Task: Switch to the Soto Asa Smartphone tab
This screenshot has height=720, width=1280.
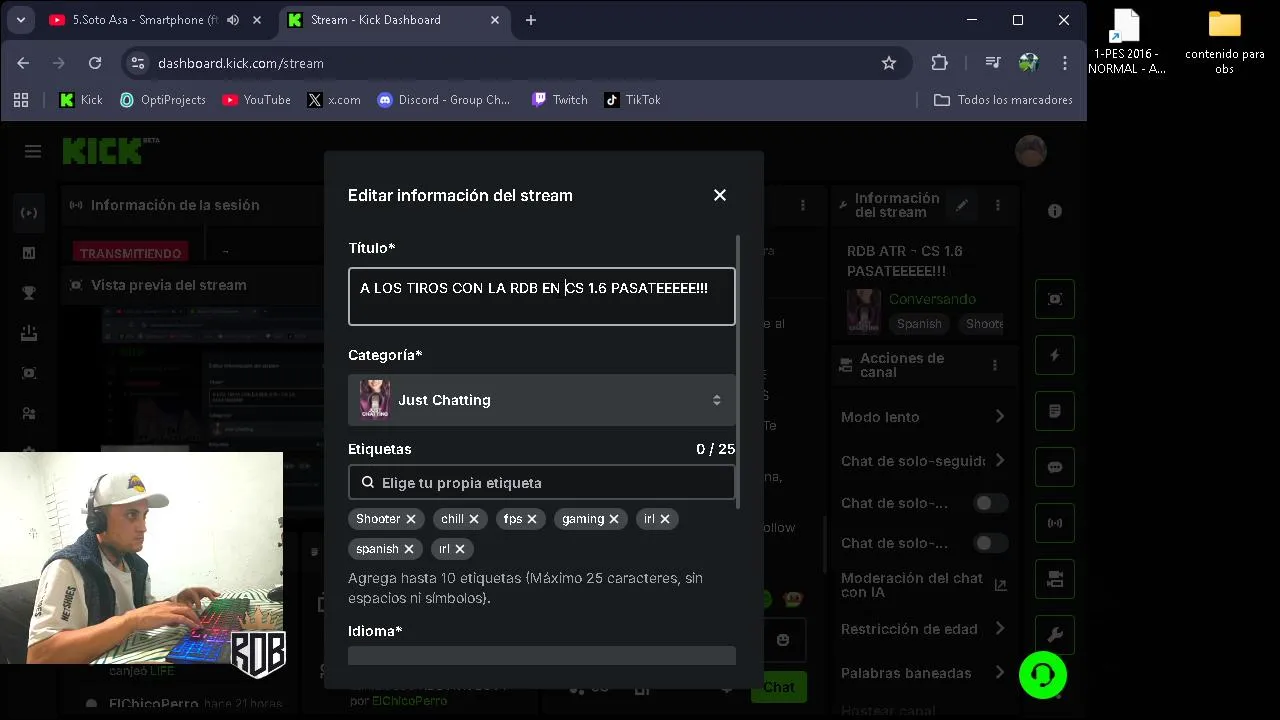Action: pos(145,20)
